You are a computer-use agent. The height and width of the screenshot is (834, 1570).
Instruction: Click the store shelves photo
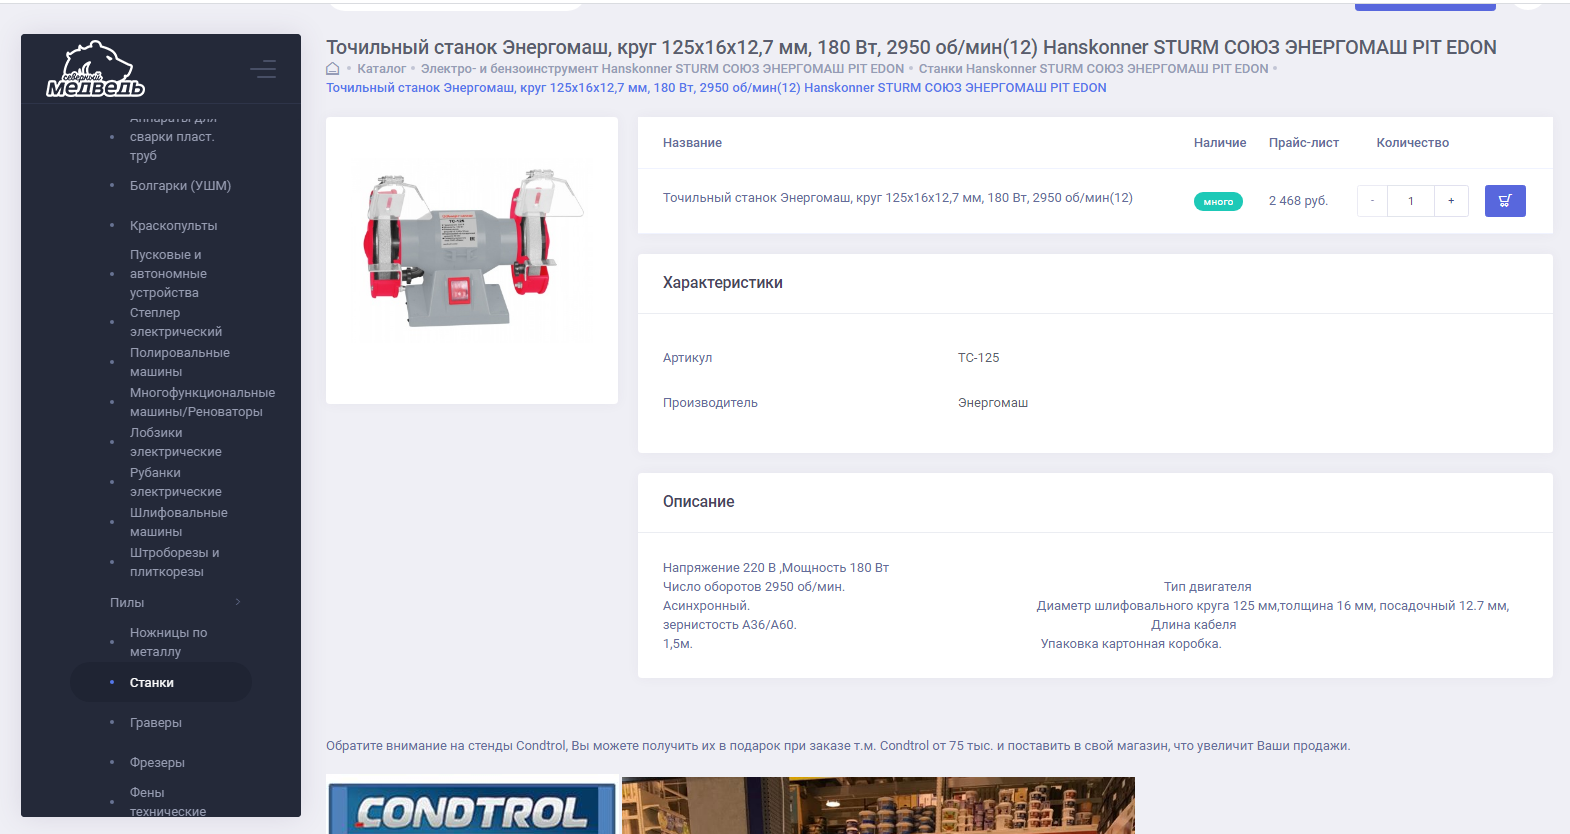click(878, 806)
